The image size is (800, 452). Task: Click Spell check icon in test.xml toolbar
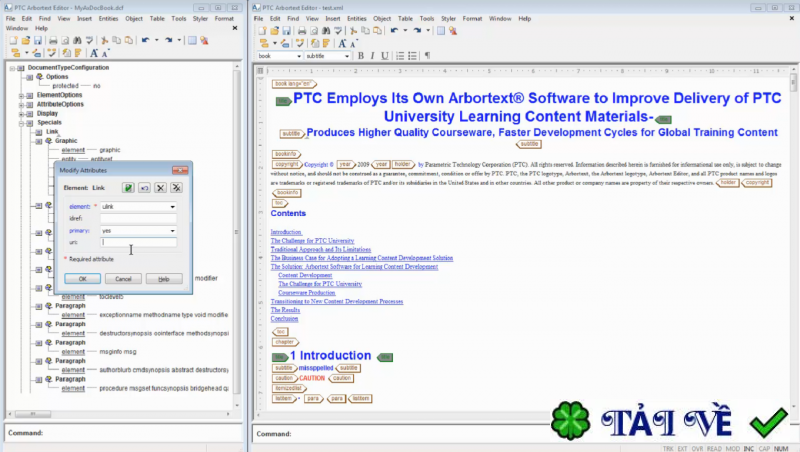338,31
